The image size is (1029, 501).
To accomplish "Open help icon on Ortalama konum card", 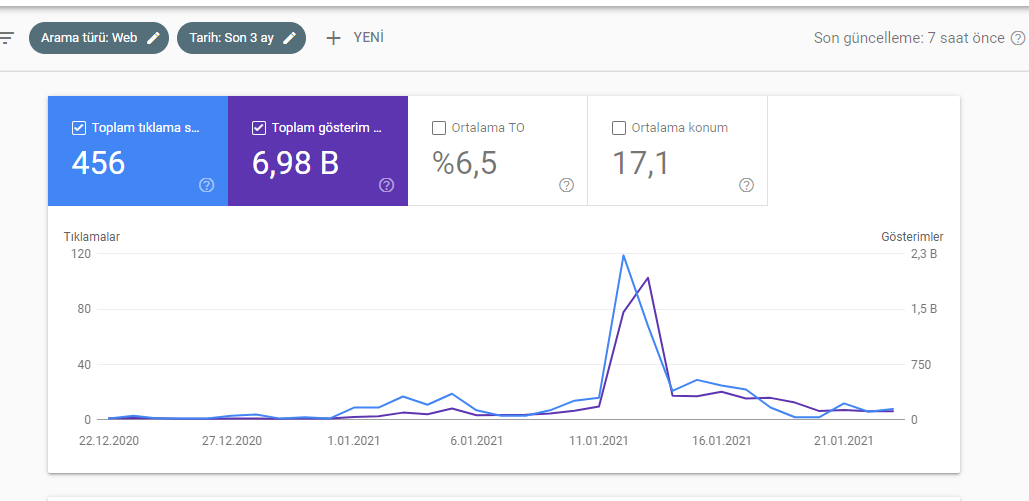I will coord(746,185).
